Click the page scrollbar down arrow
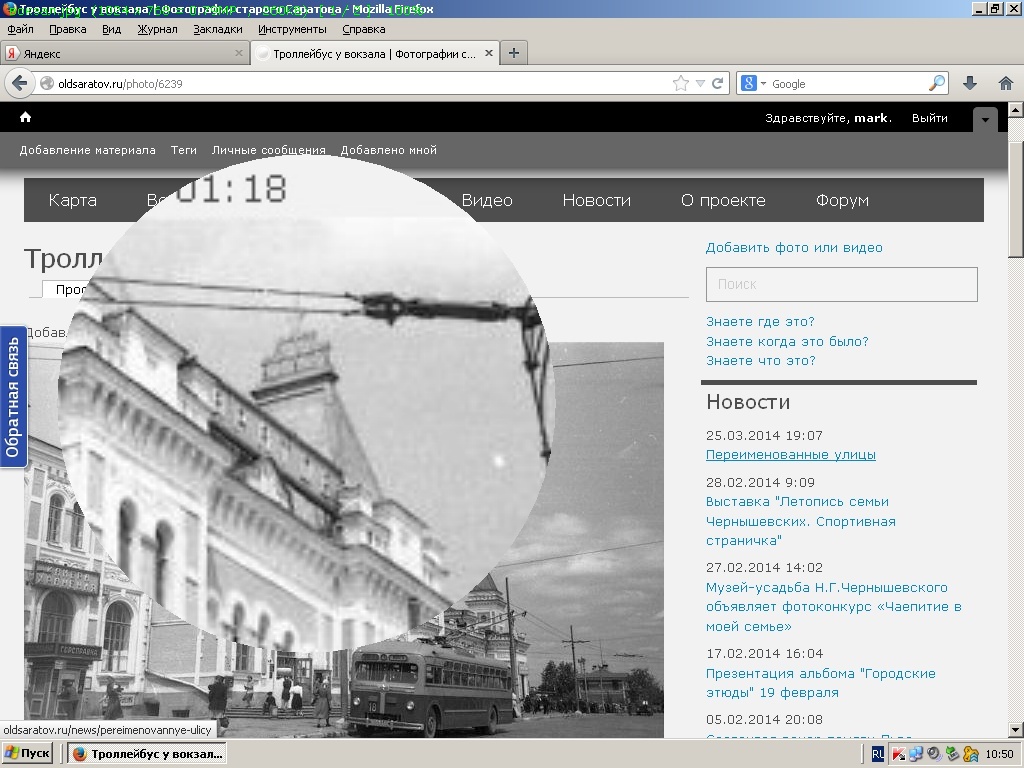 1016,729
